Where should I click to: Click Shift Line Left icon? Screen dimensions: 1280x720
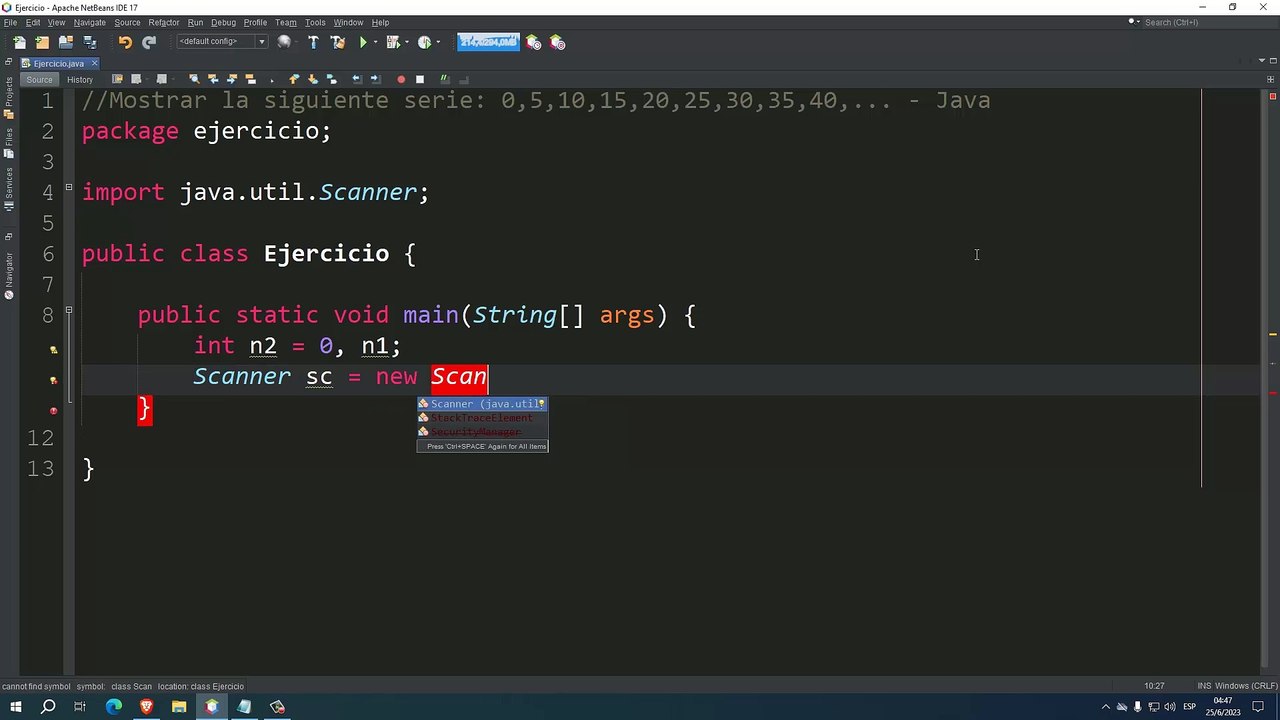pos(357,79)
